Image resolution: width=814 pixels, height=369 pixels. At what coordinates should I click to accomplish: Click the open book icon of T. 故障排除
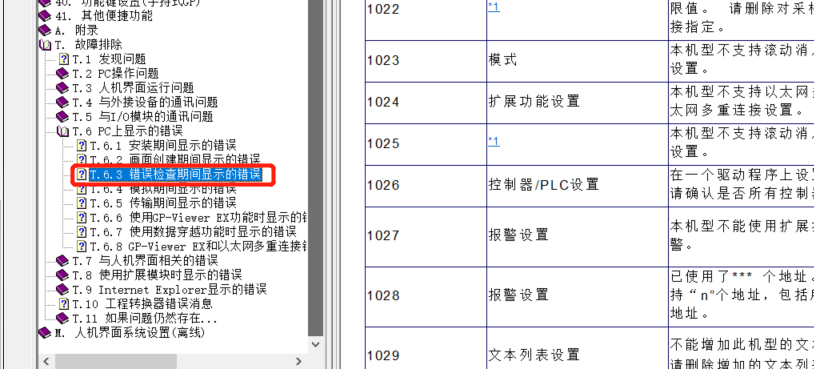coord(45,45)
